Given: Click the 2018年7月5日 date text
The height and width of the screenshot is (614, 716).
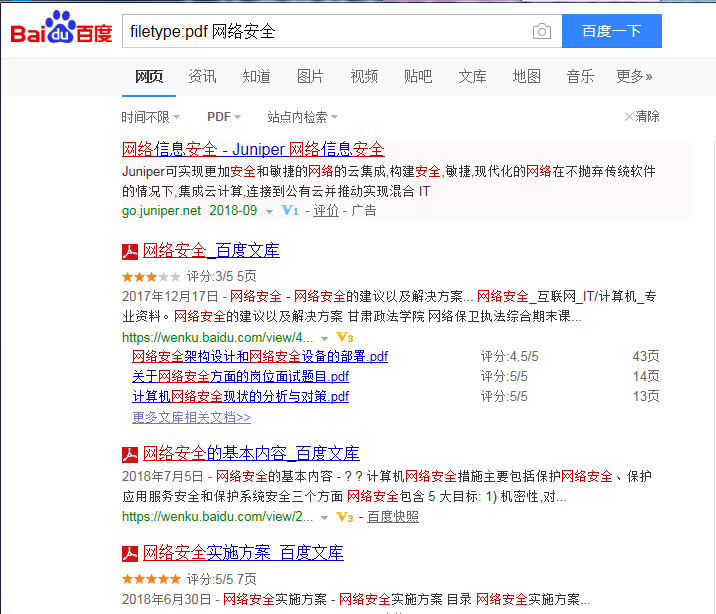Looking at the screenshot, I should point(163,477).
